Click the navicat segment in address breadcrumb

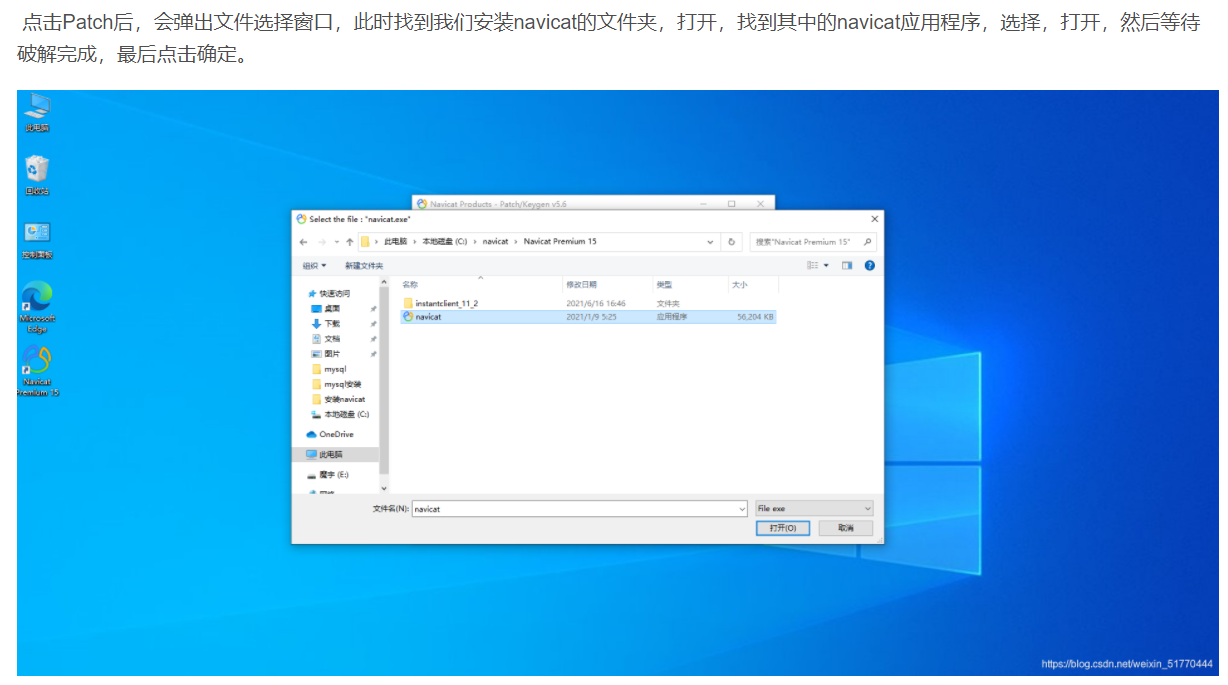pyautogui.click(x=496, y=242)
